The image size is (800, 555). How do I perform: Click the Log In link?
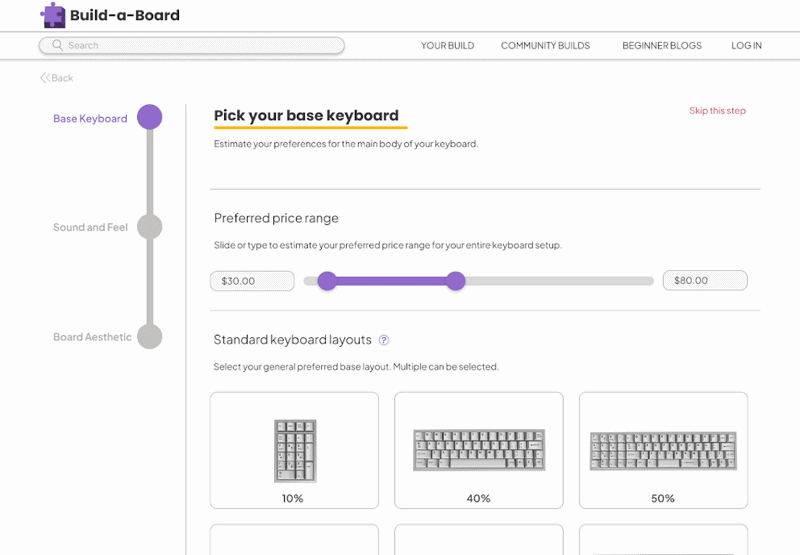coord(746,46)
